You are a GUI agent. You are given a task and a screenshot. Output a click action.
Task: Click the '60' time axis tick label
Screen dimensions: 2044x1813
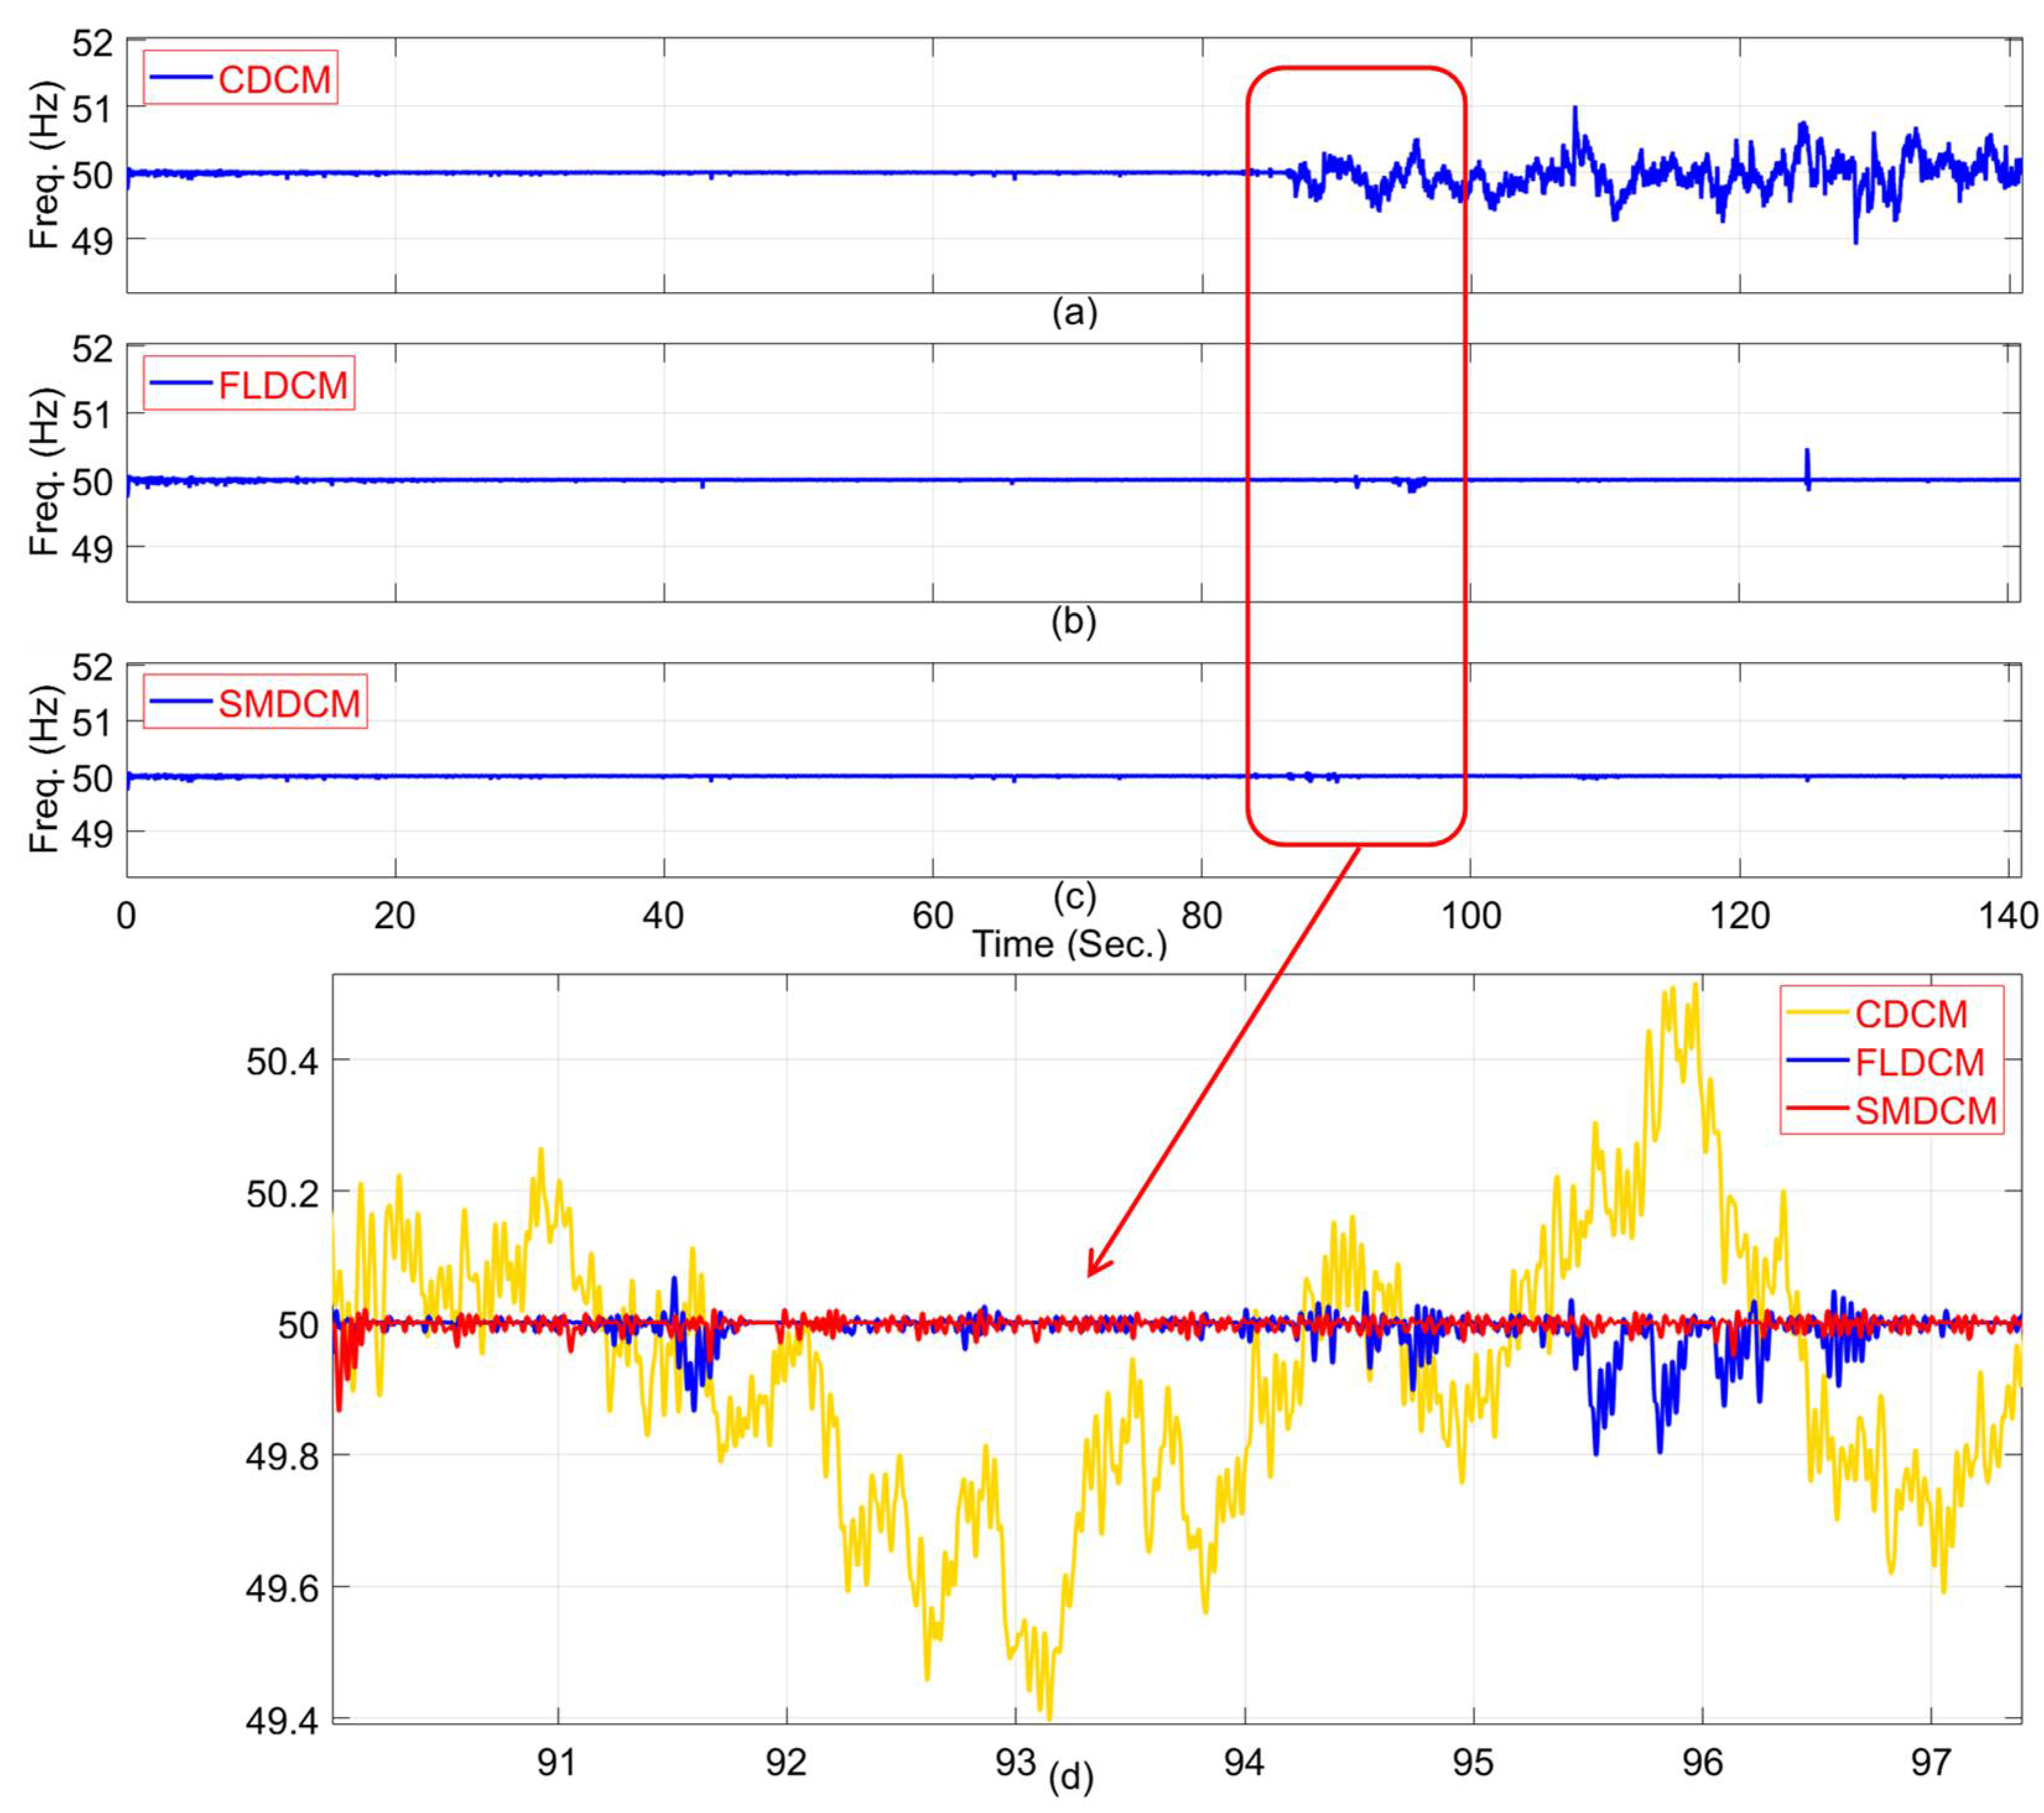[x=932, y=915]
